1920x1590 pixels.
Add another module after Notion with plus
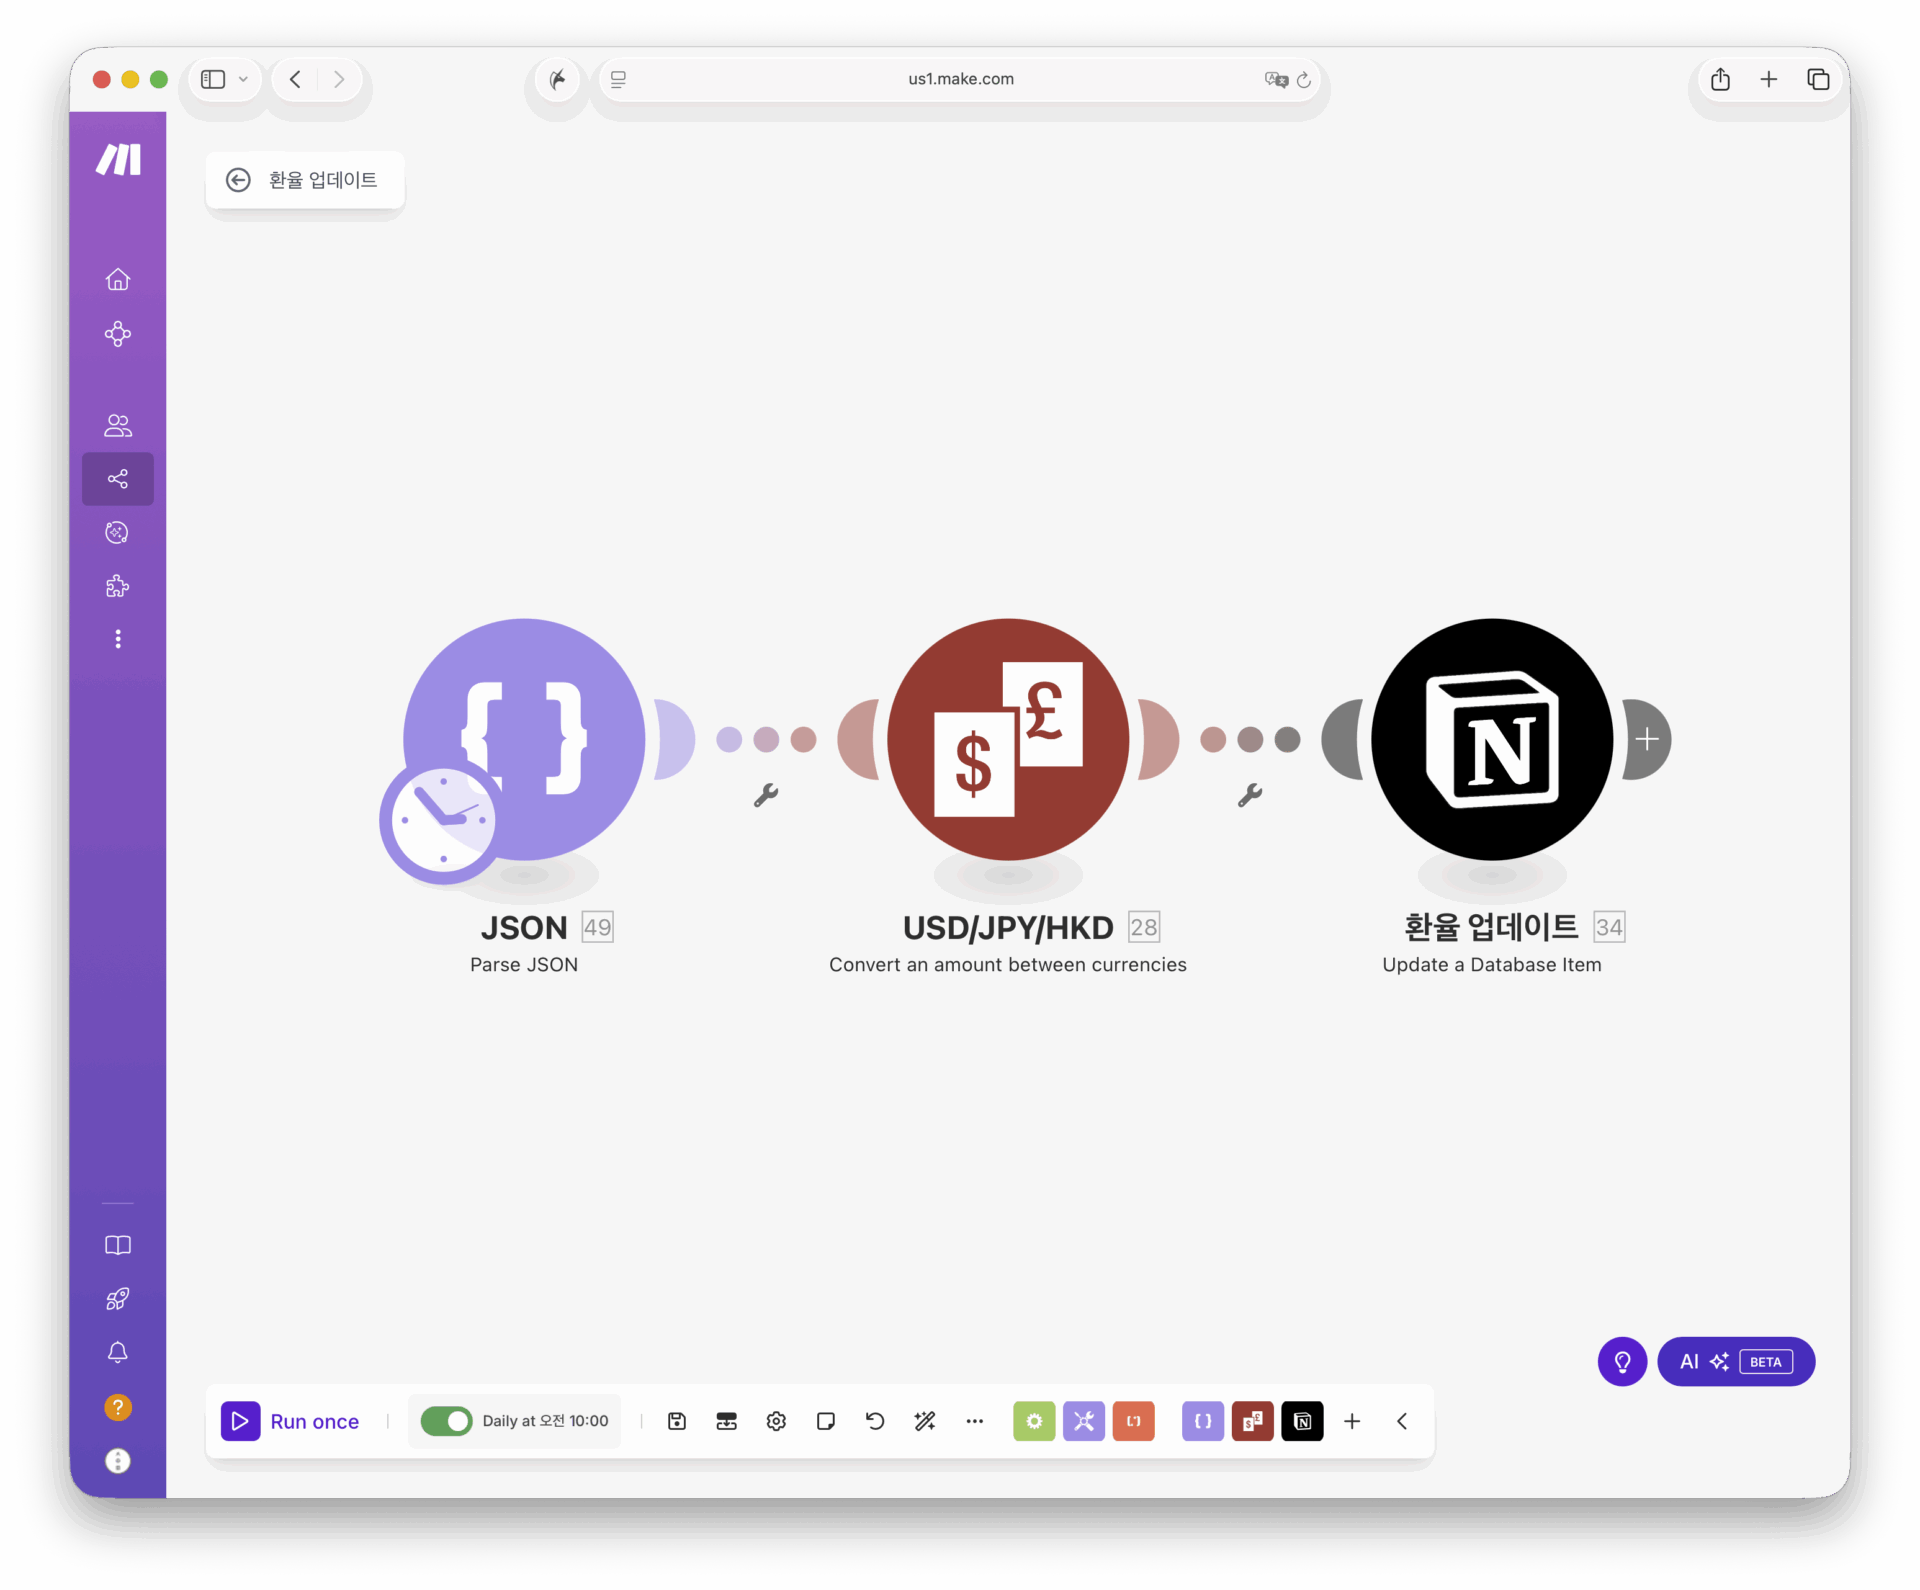click(x=1647, y=739)
